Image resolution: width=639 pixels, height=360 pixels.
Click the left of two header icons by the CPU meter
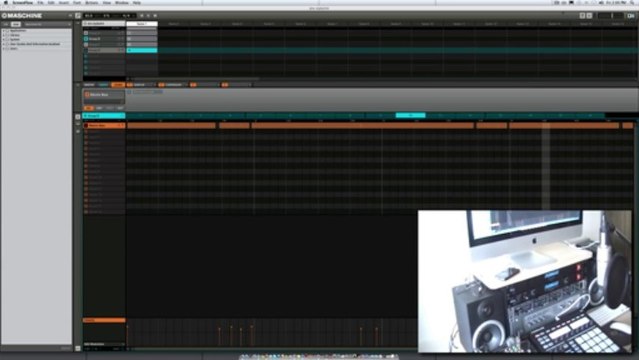click(582, 15)
